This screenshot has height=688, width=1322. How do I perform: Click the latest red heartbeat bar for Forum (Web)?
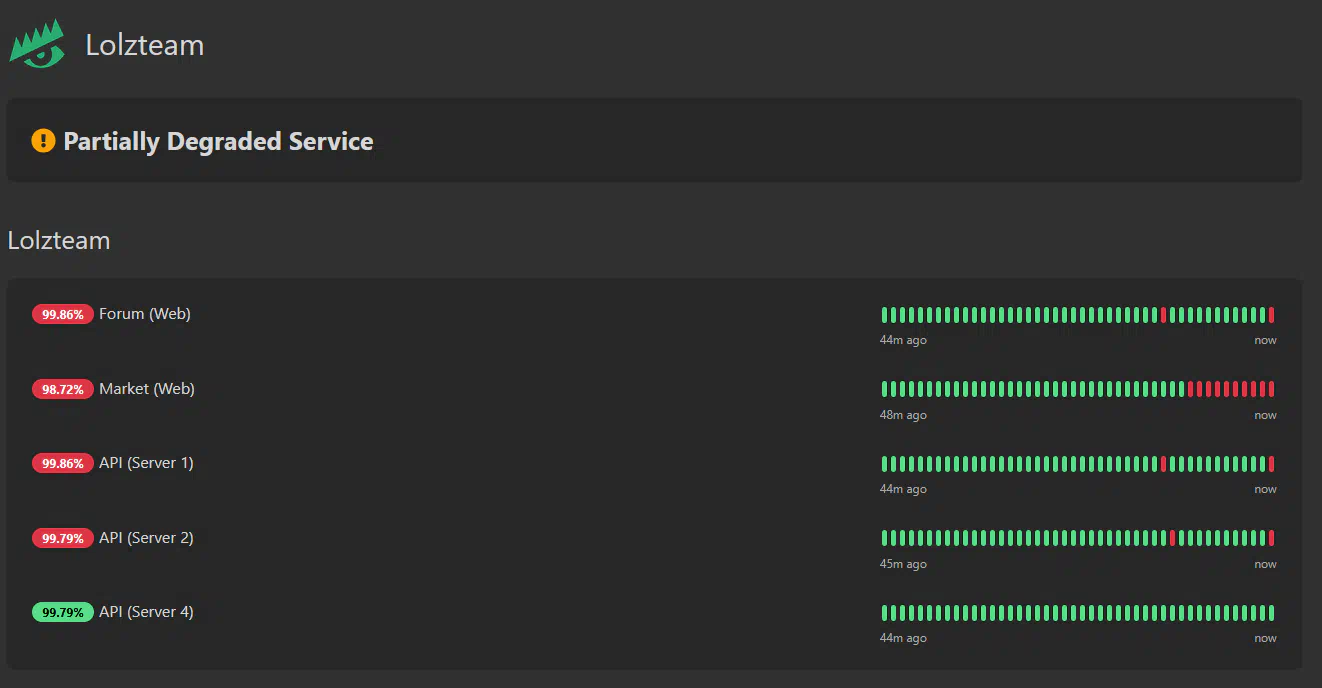1271,315
